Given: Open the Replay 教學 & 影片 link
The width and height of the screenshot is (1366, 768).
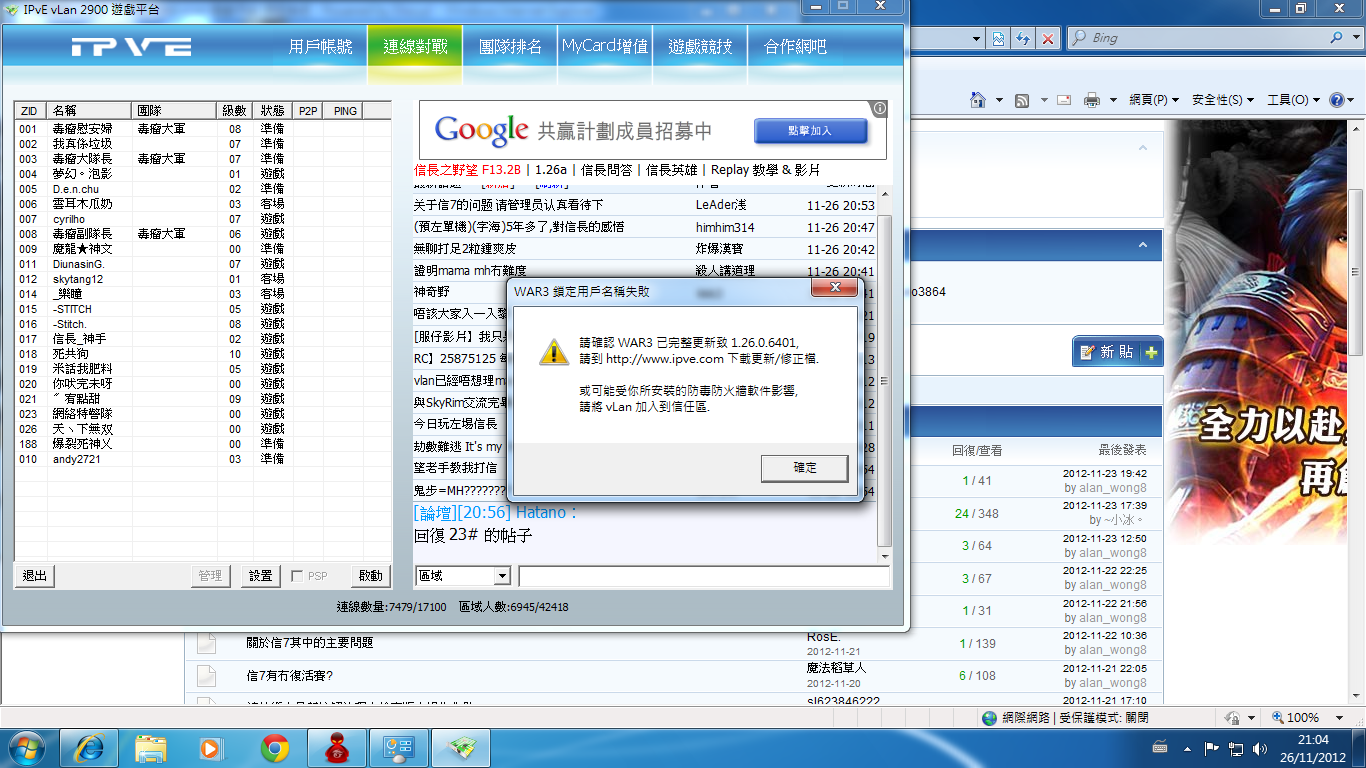Looking at the screenshot, I should coord(765,170).
